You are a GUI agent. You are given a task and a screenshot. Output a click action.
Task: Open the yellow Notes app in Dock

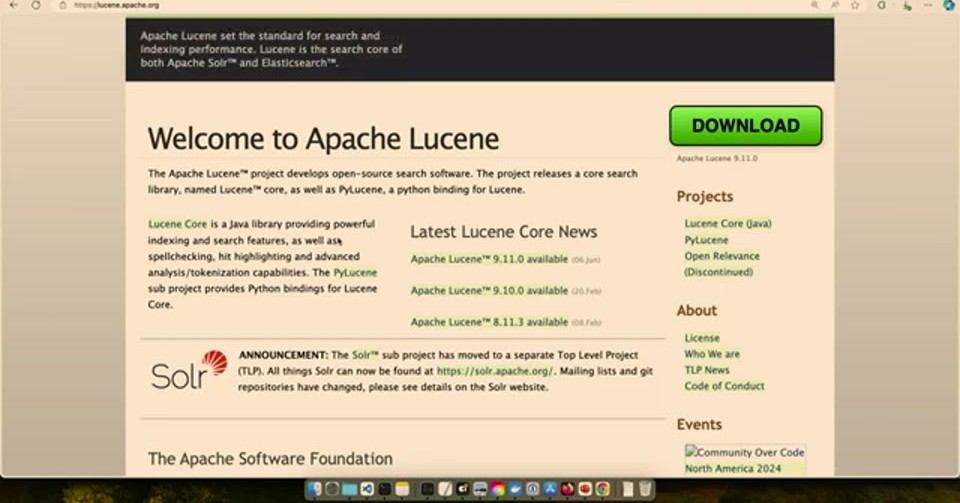402,488
